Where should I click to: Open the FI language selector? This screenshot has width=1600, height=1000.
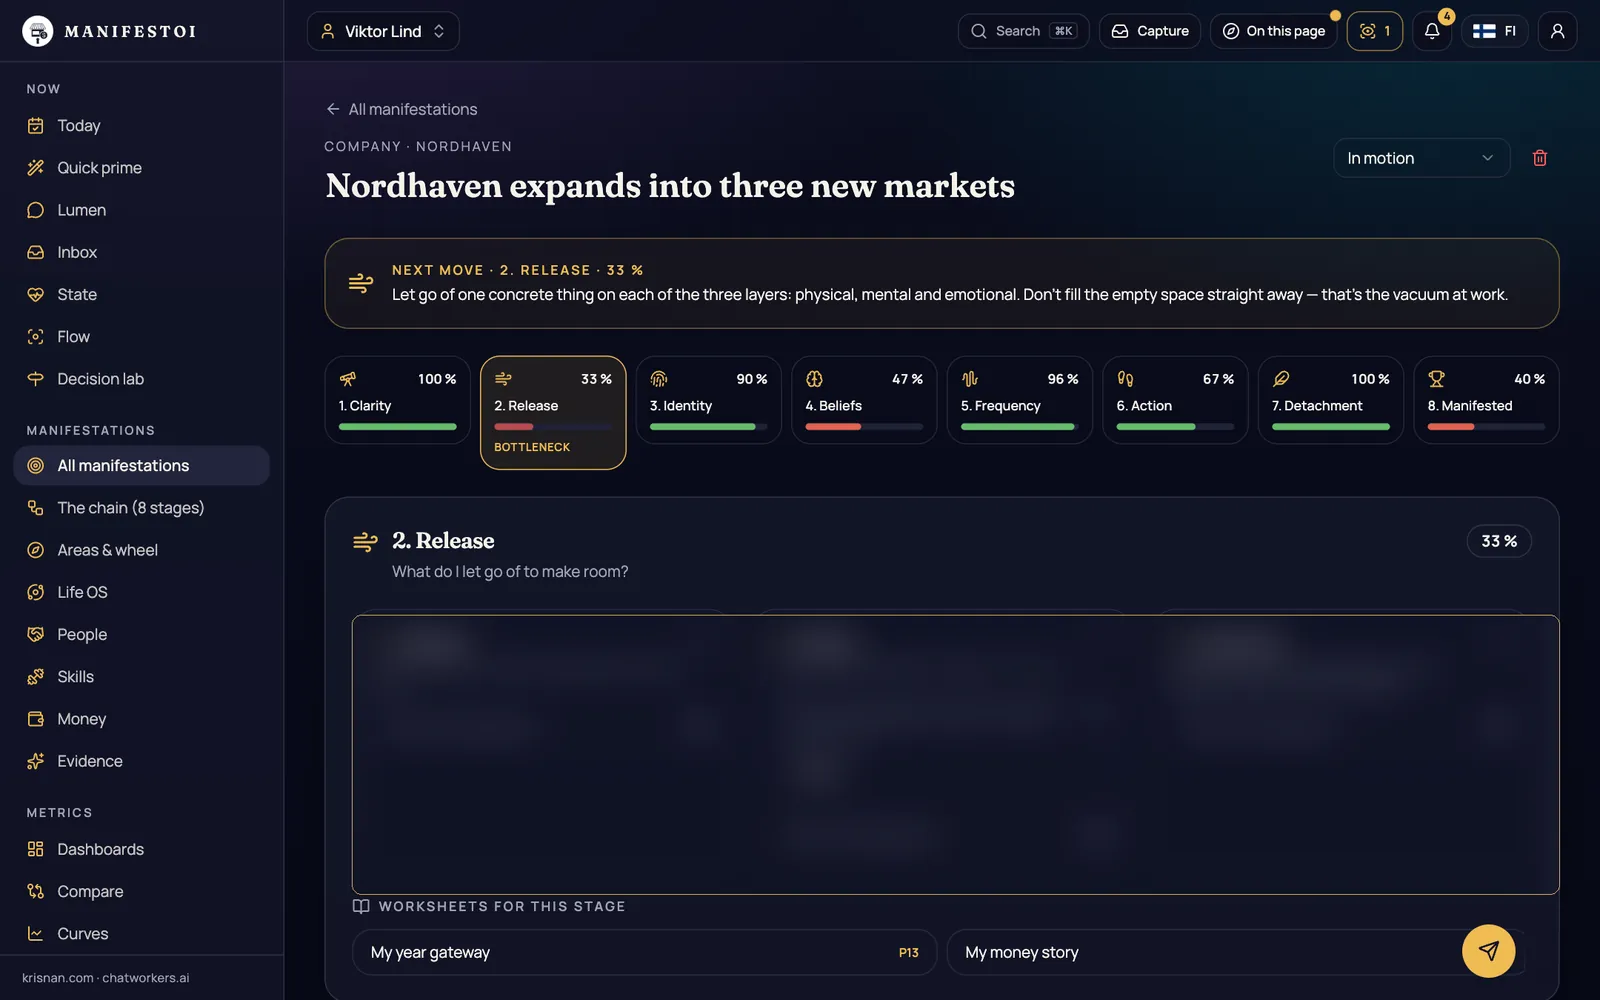tap(1495, 31)
